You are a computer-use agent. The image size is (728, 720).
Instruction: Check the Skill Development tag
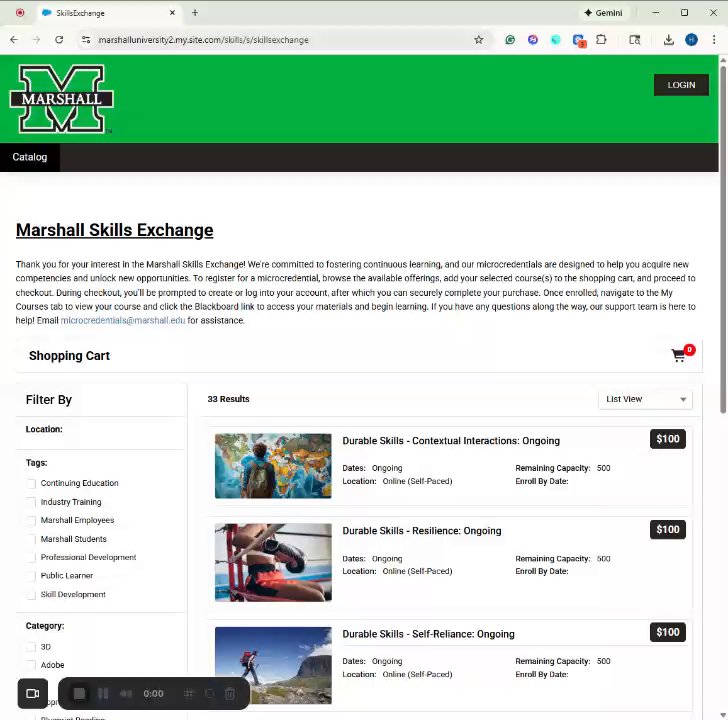(x=31, y=594)
